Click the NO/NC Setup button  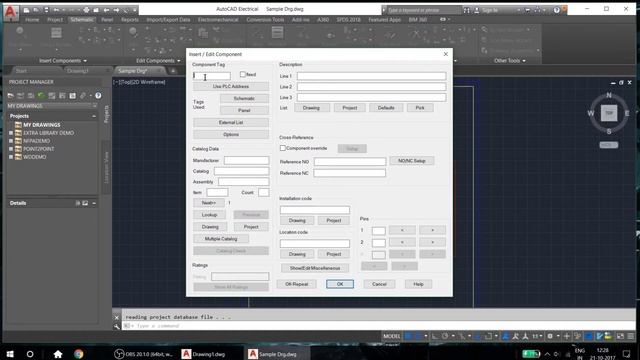(x=411, y=161)
